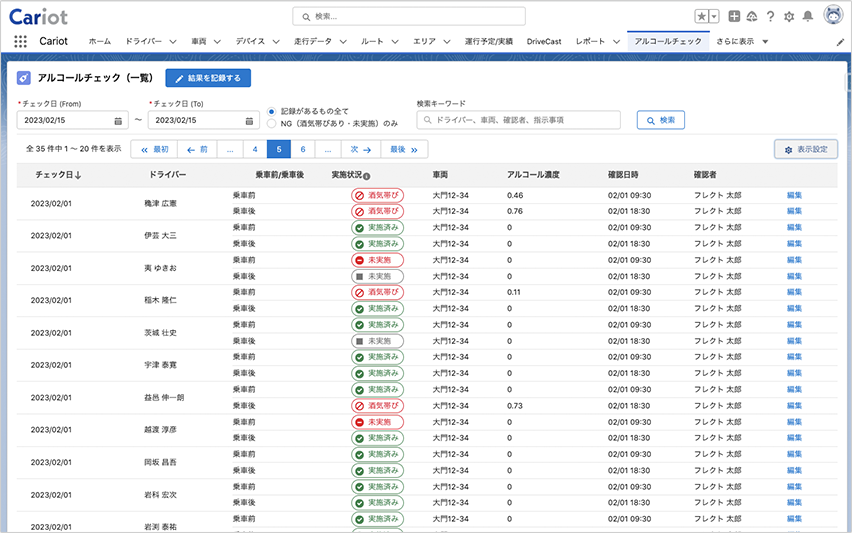852x533 pixels.
Task: Select the NG（酒気帯びあり・未実施）のみ radio option
Action: [x=272, y=123]
